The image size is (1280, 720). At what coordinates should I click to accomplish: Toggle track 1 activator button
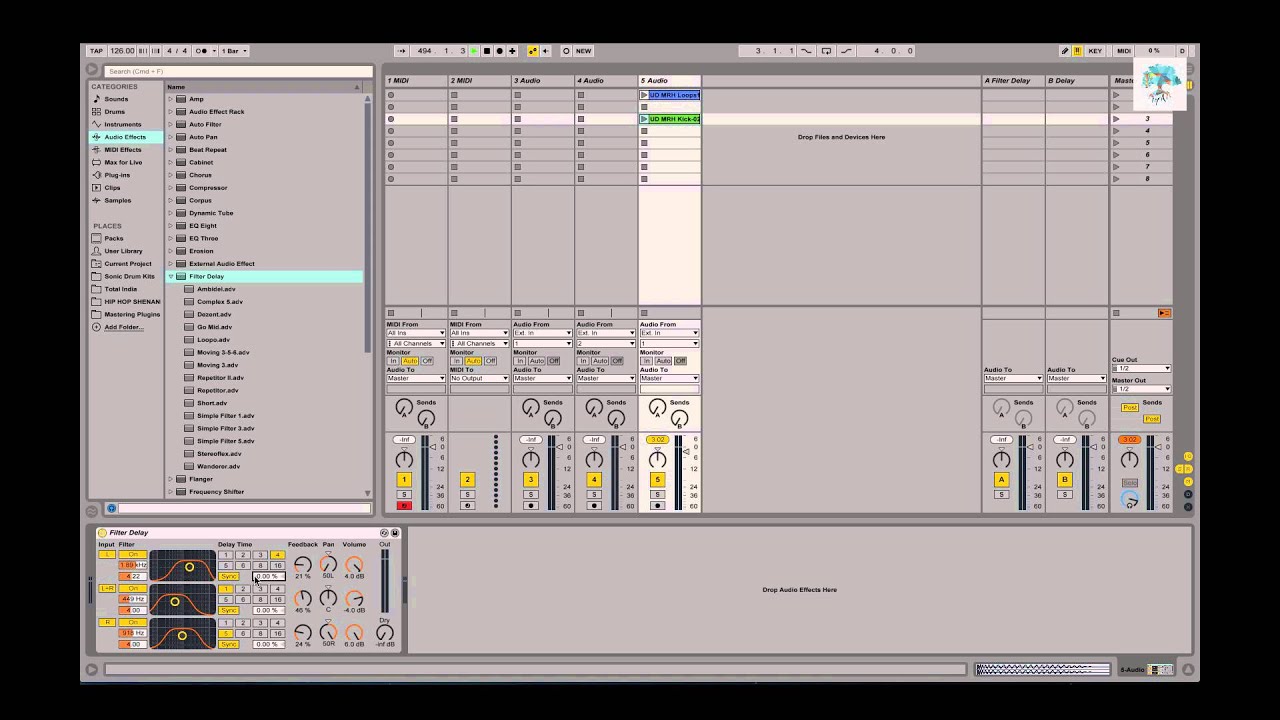(x=404, y=480)
